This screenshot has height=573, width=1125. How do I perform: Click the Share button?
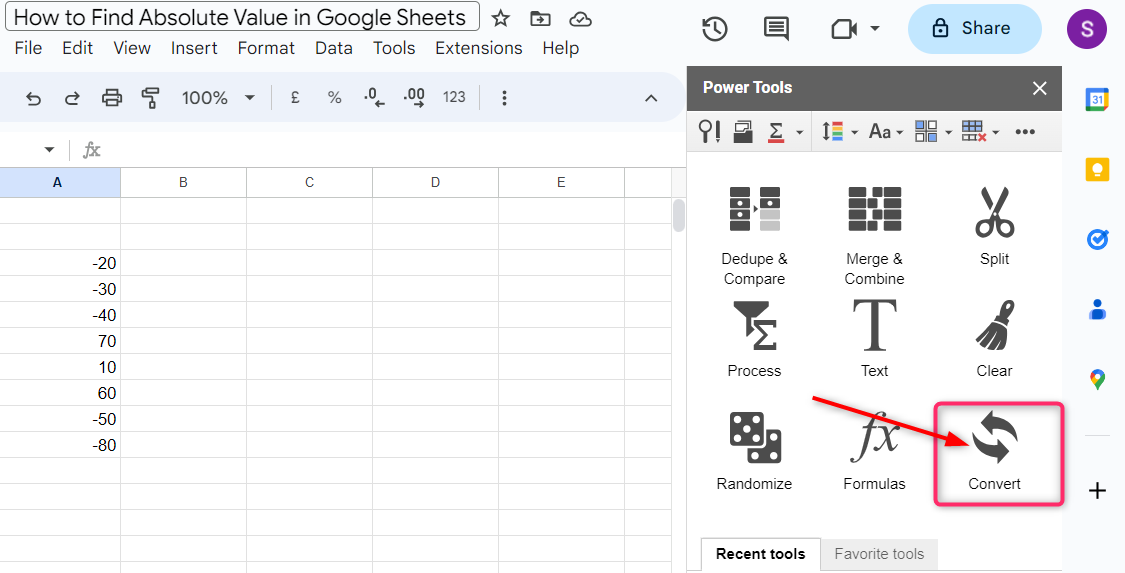[974, 29]
